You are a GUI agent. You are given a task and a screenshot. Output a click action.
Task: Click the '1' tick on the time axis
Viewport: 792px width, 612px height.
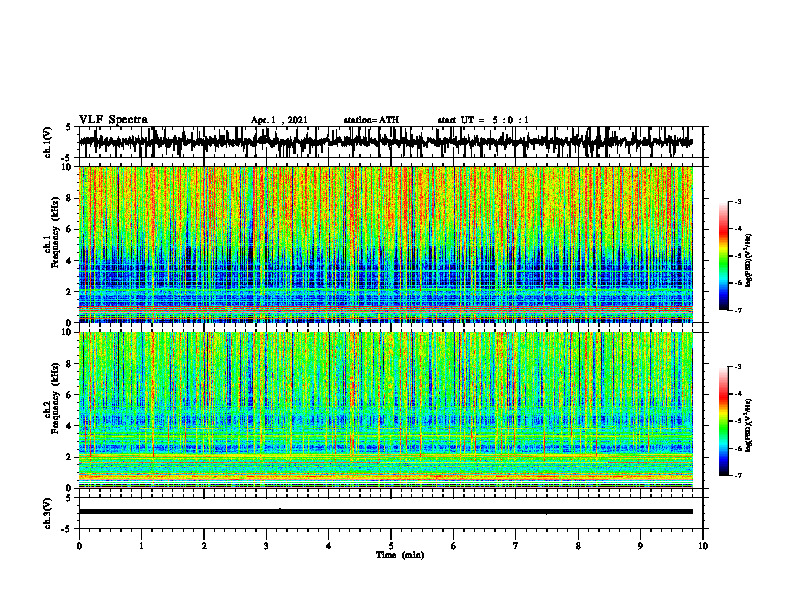141,546
